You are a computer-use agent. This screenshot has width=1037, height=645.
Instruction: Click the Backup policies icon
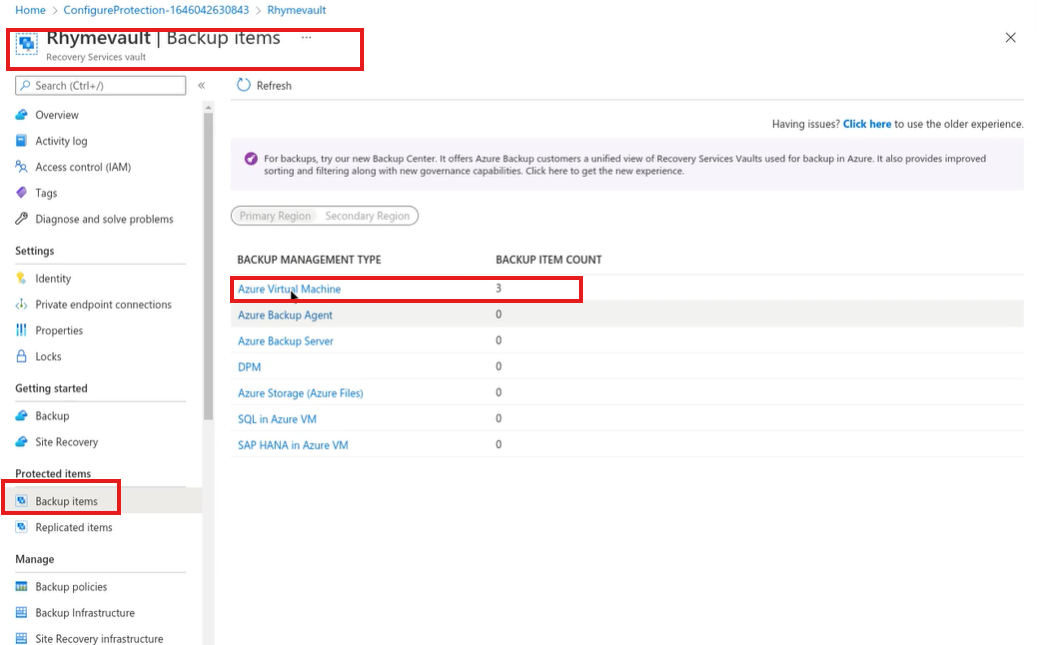[22, 586]
